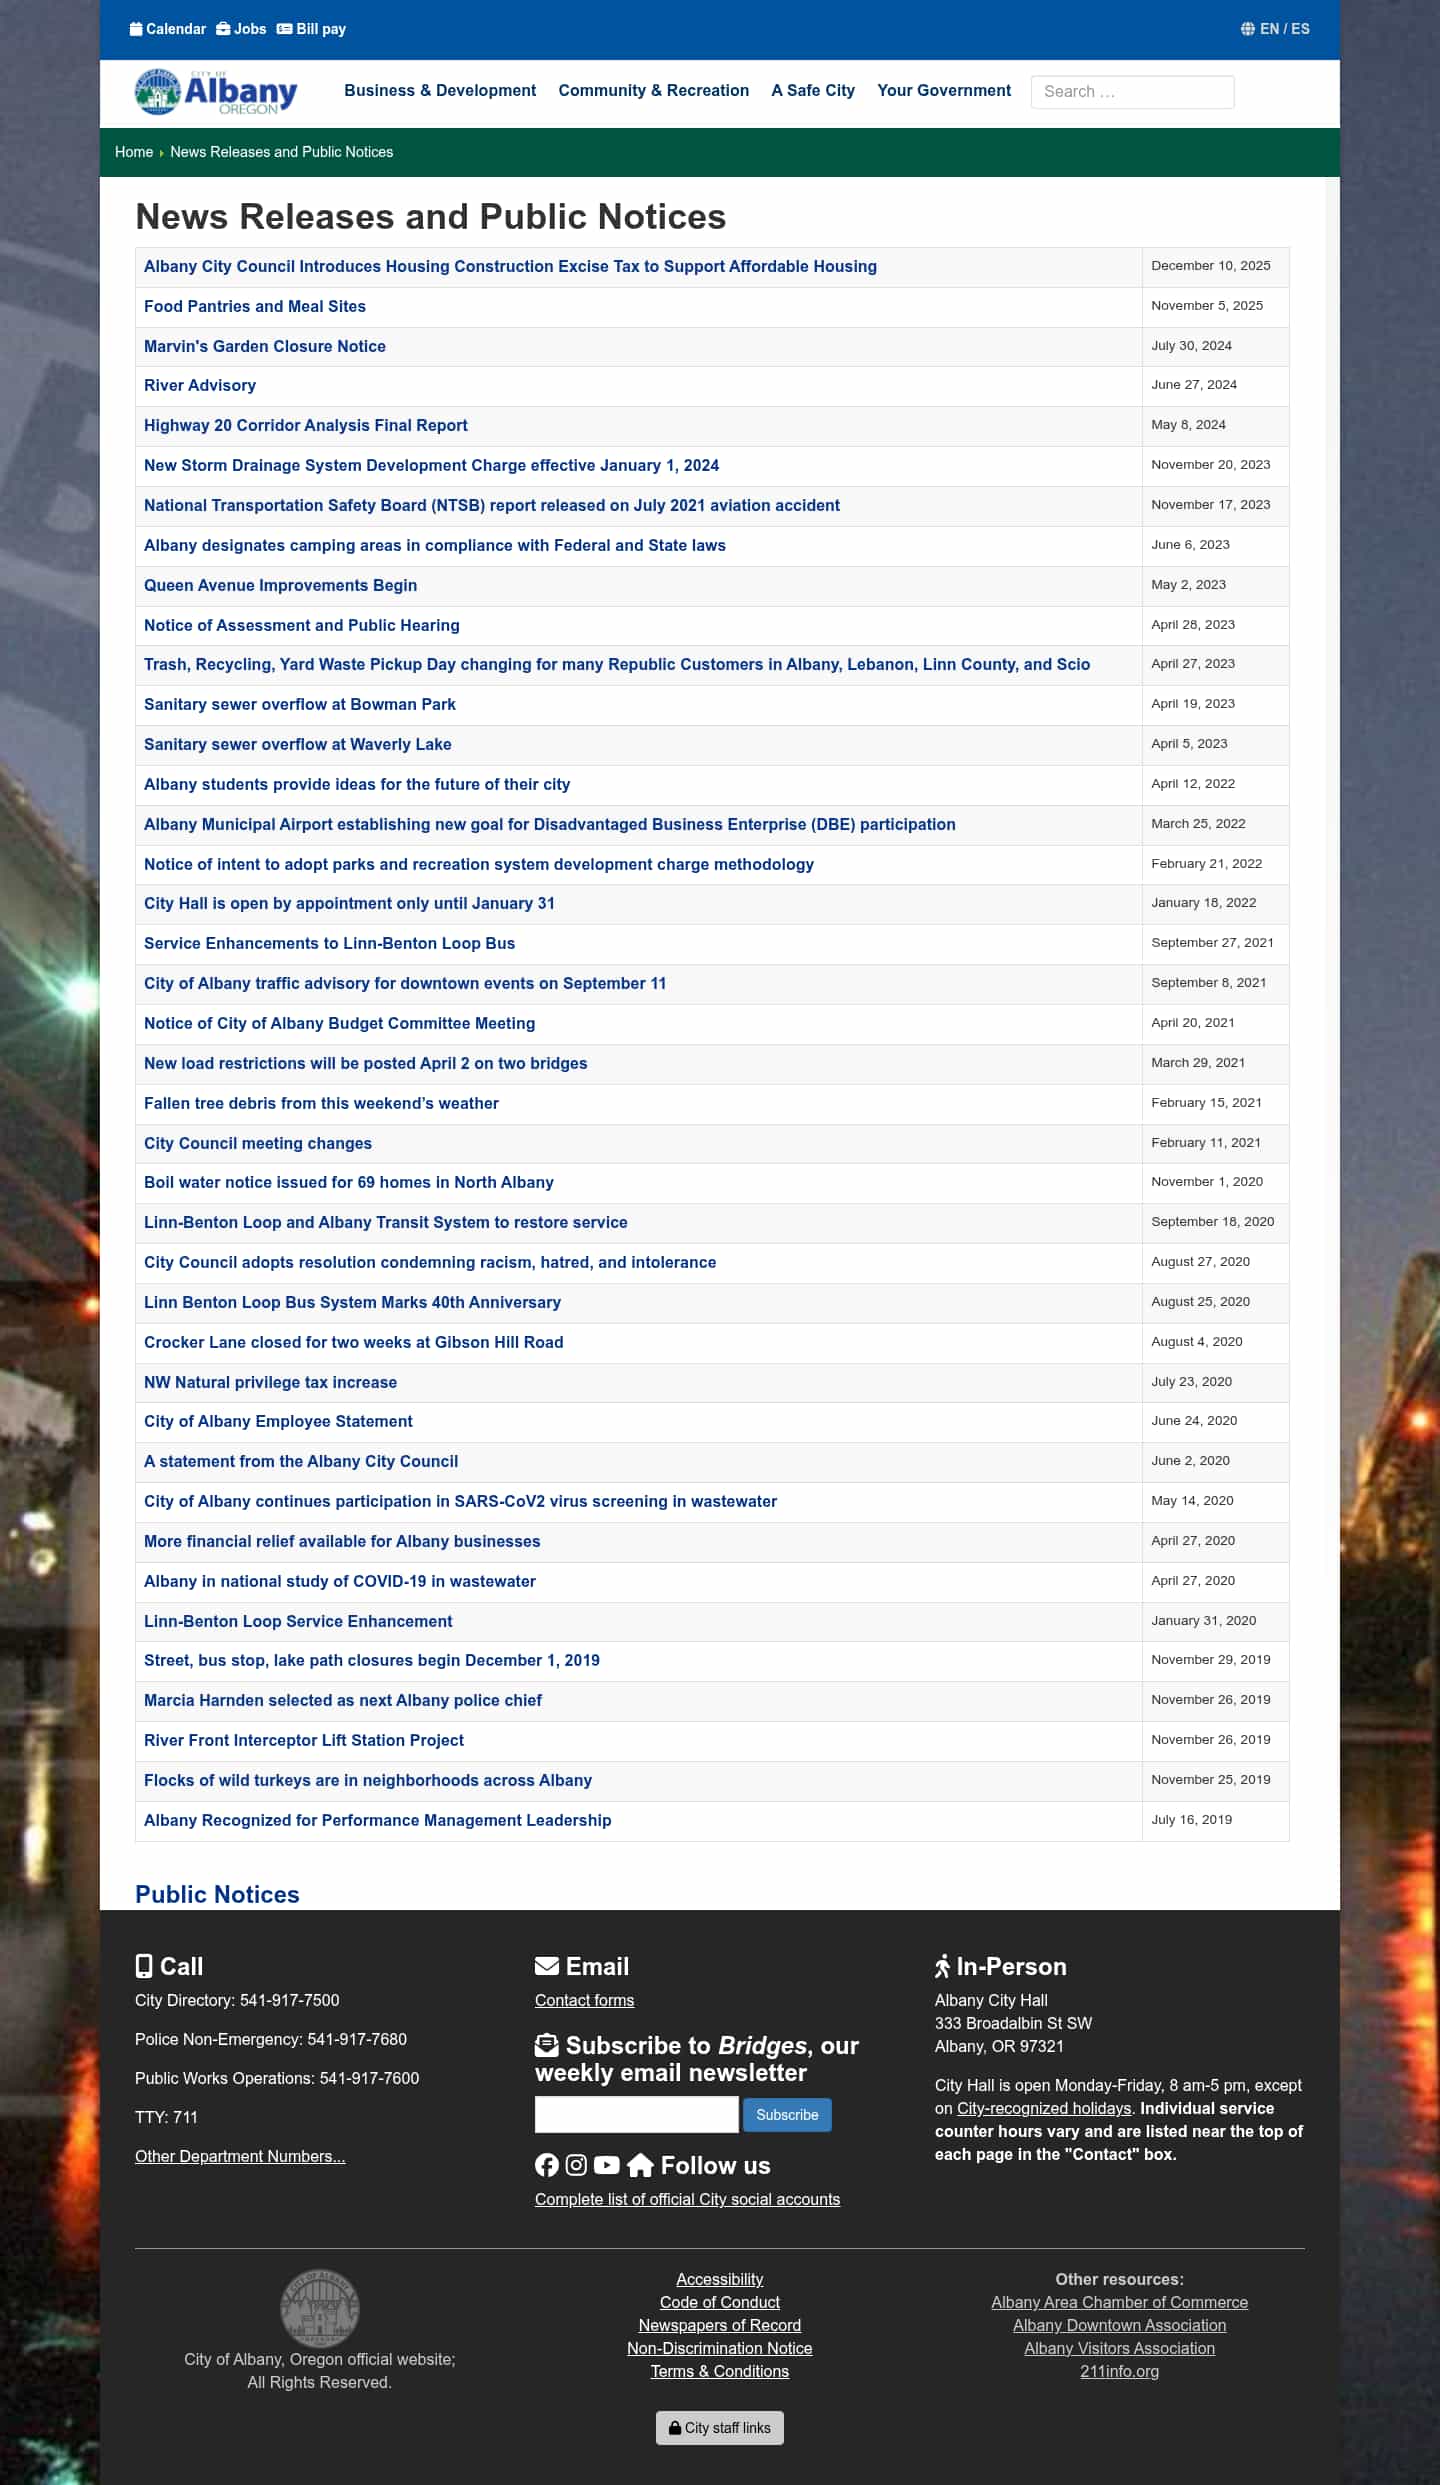Screen dimensions: 1440x2485
Task: Open Contact forms link
Action: [x=584, y=2000]
